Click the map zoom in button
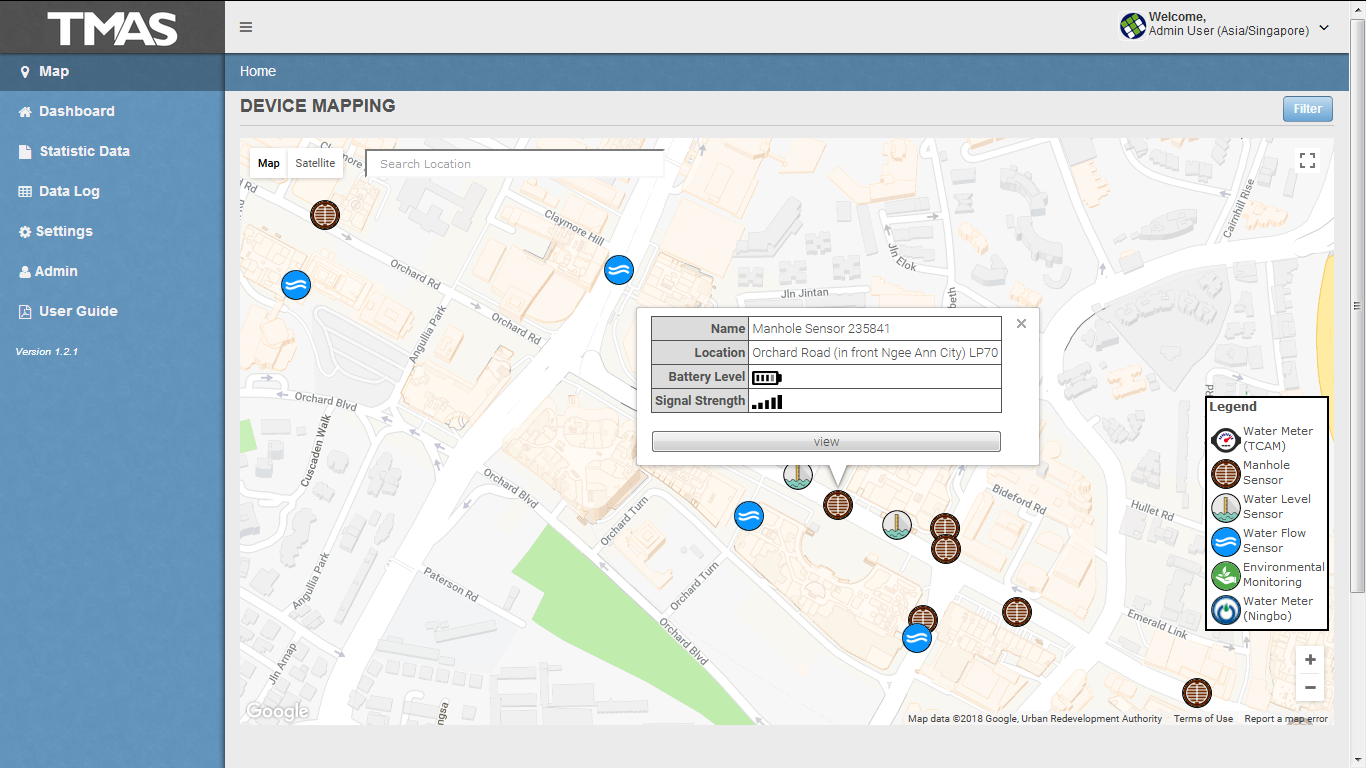1366x768 pixels. 1310,660
